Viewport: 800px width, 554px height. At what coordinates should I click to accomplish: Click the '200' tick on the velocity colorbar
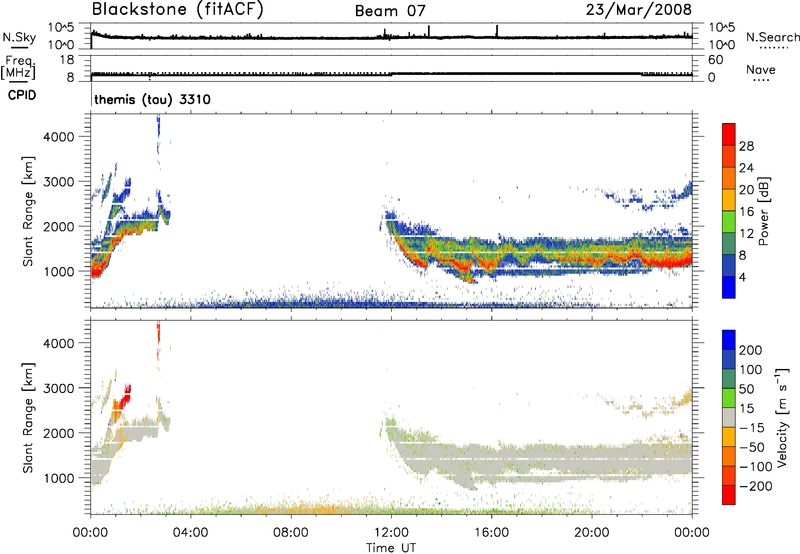(x=751, y=350)
